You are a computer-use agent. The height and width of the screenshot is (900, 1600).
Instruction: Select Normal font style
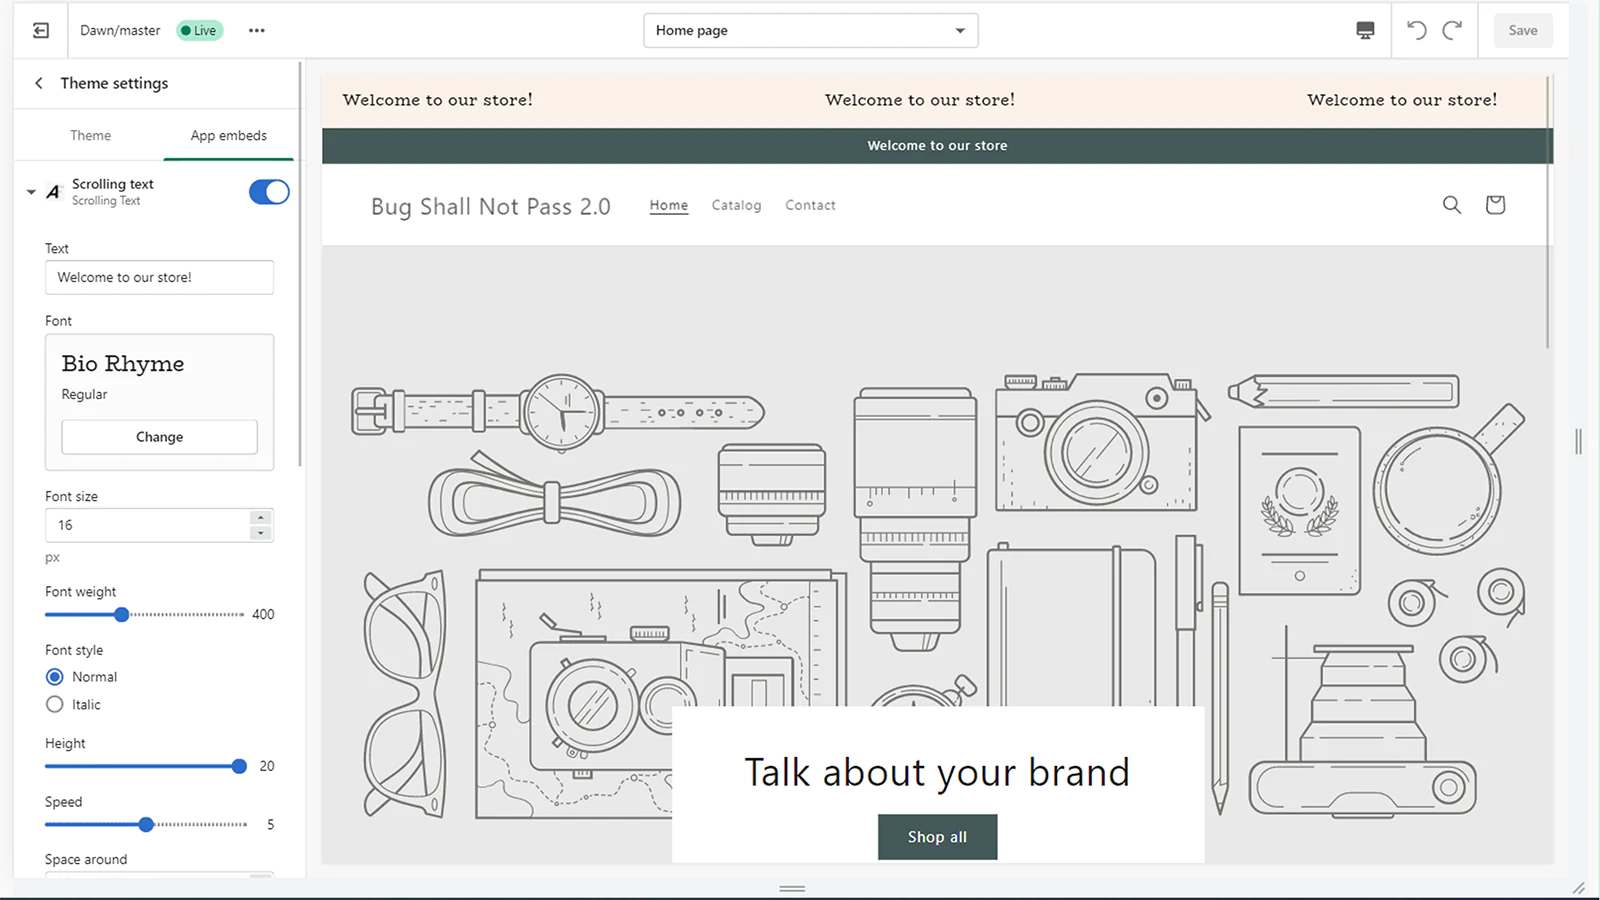[55, 677]
